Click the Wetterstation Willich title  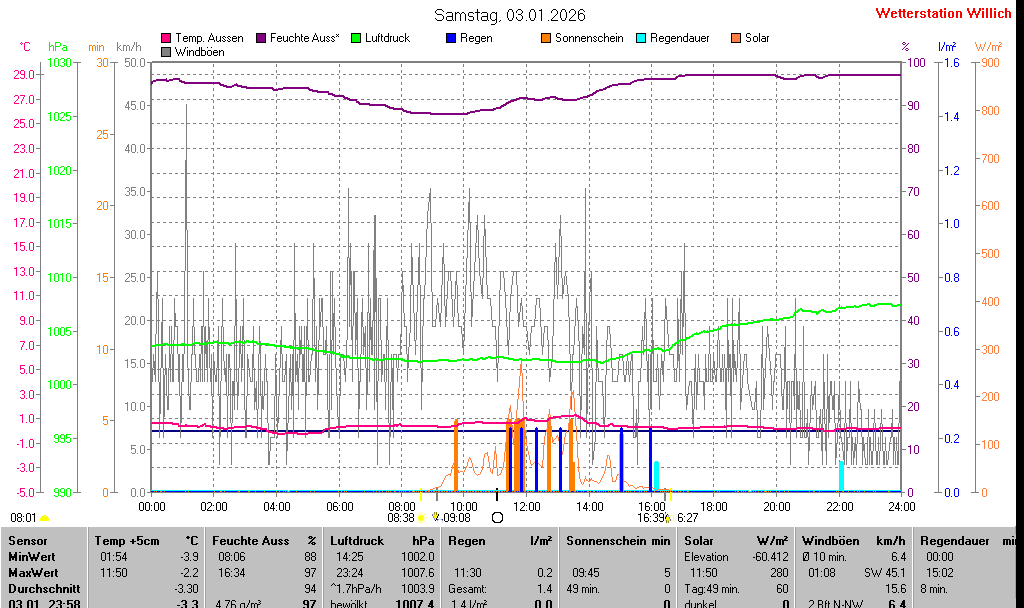[x=943, y=14]
